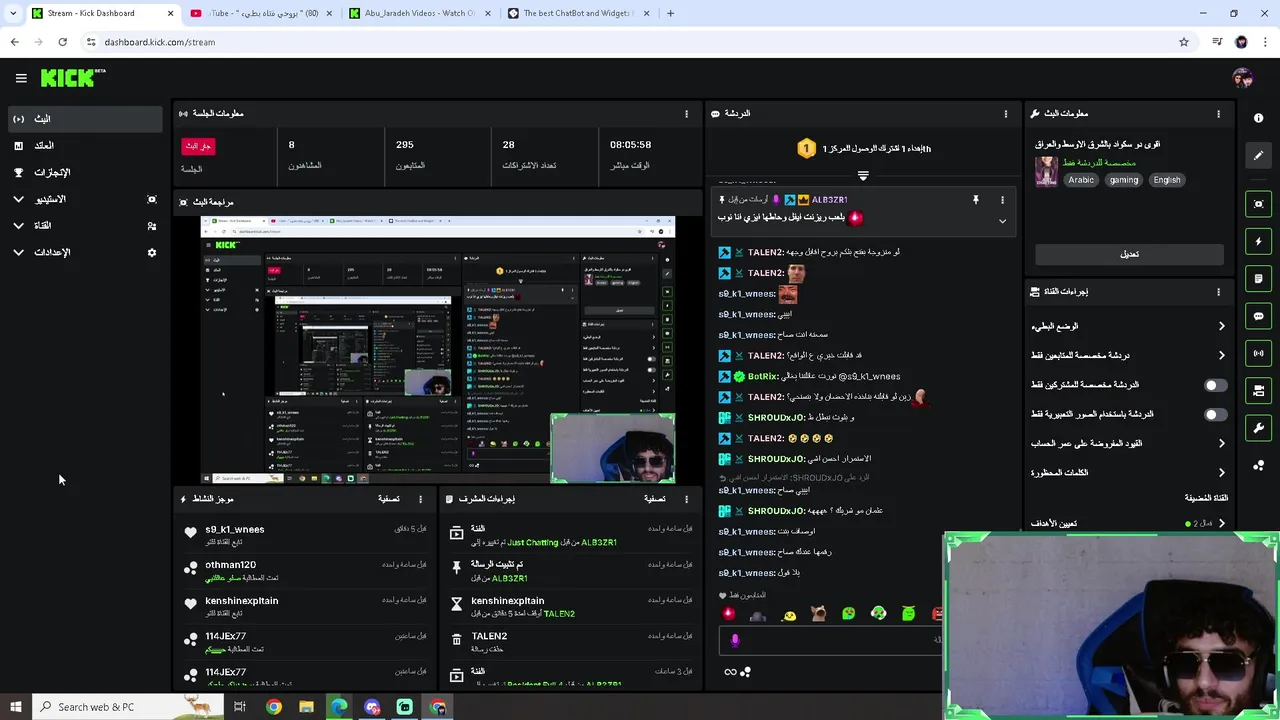Screen dimensions: 1280x720
Task: Open File Explorer from the taskbar
Action: pos(306,707)
